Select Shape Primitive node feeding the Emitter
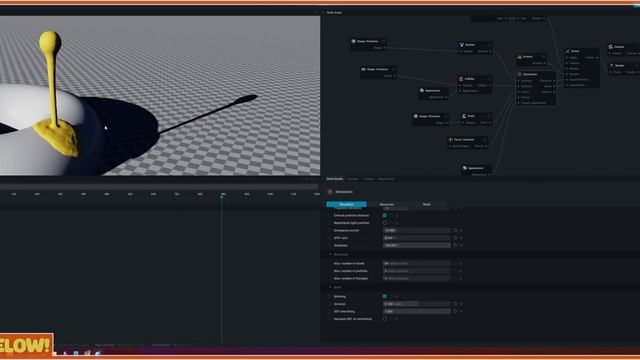The image size is (640, 360). pyautogui.click(x=368, y=44)
